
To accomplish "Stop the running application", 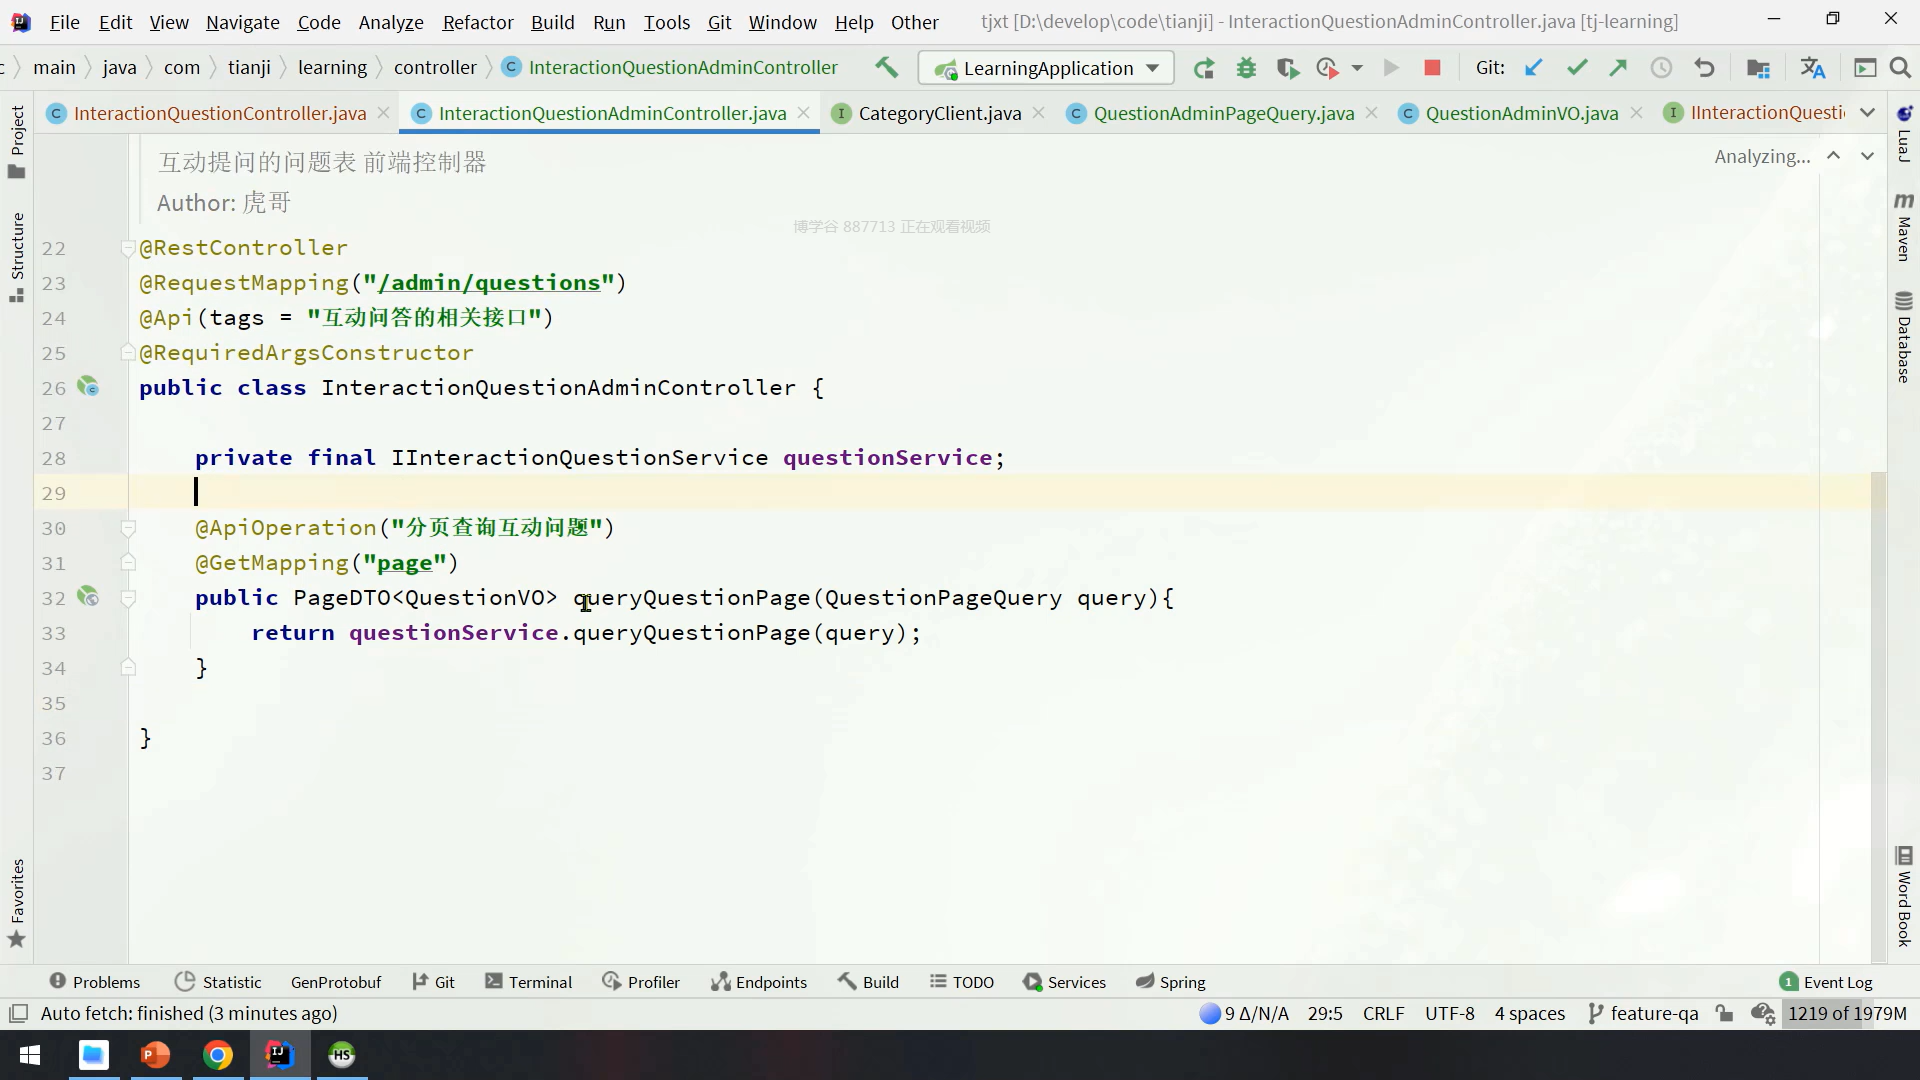I will coord(1432,68).
